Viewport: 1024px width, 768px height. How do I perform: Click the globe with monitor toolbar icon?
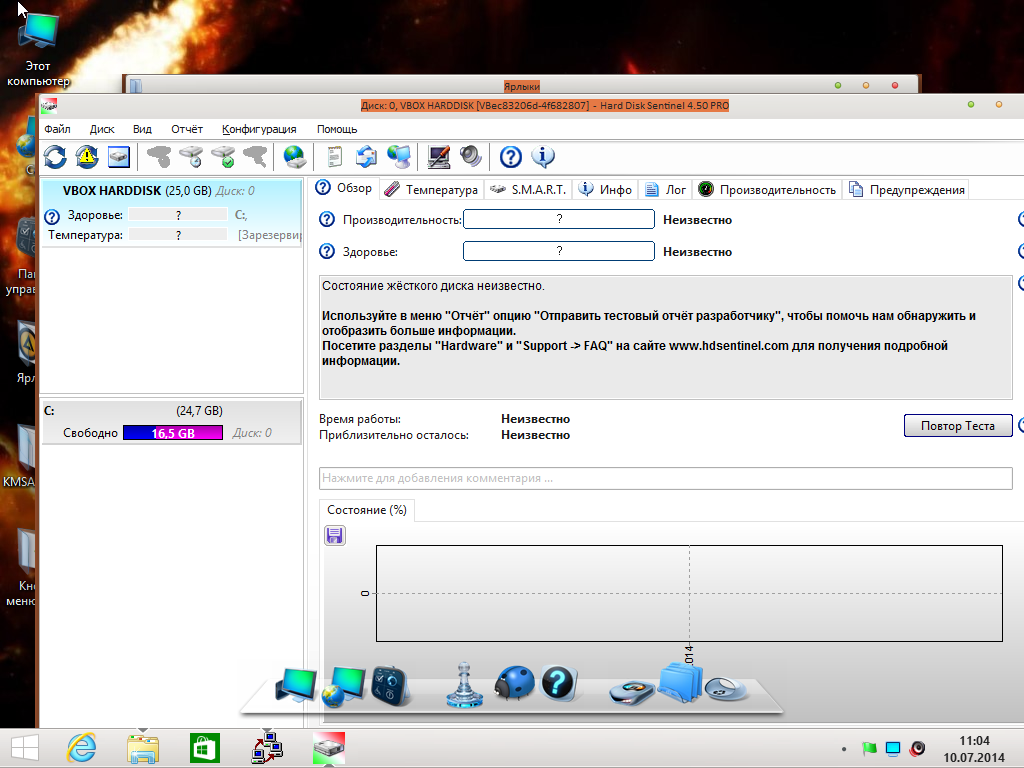(x=398, y=157)
